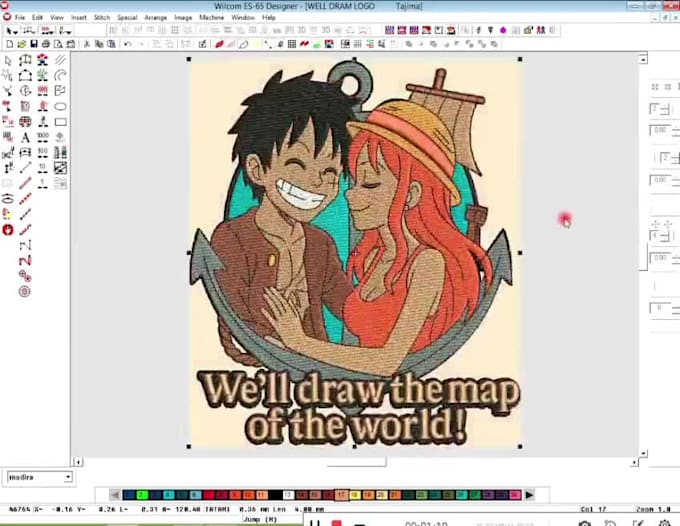Click the grid display toolbar icon
This screenshot has height=526, width=680.
coord(292,44)
